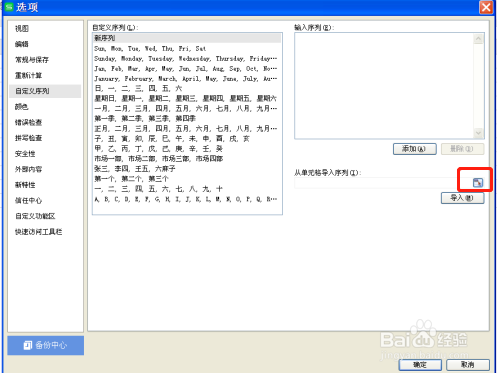Select the '星期日, 星期一' sequence
The image size is (497, 373).
tap(187, 99)
